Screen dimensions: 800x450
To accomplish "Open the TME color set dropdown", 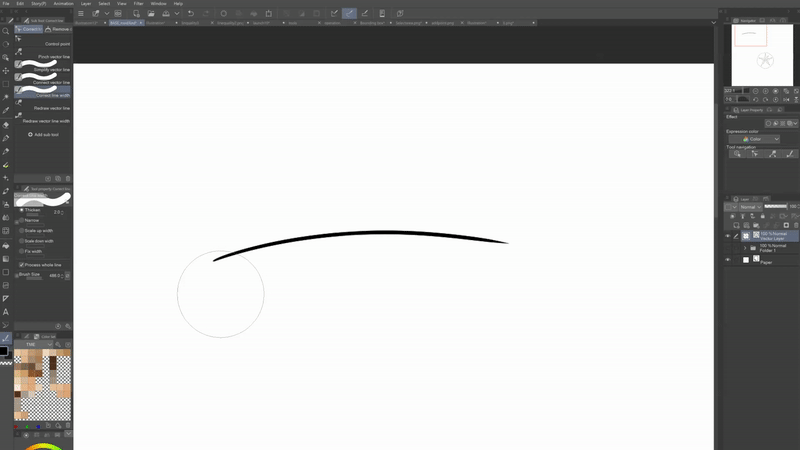I will 34,344.
